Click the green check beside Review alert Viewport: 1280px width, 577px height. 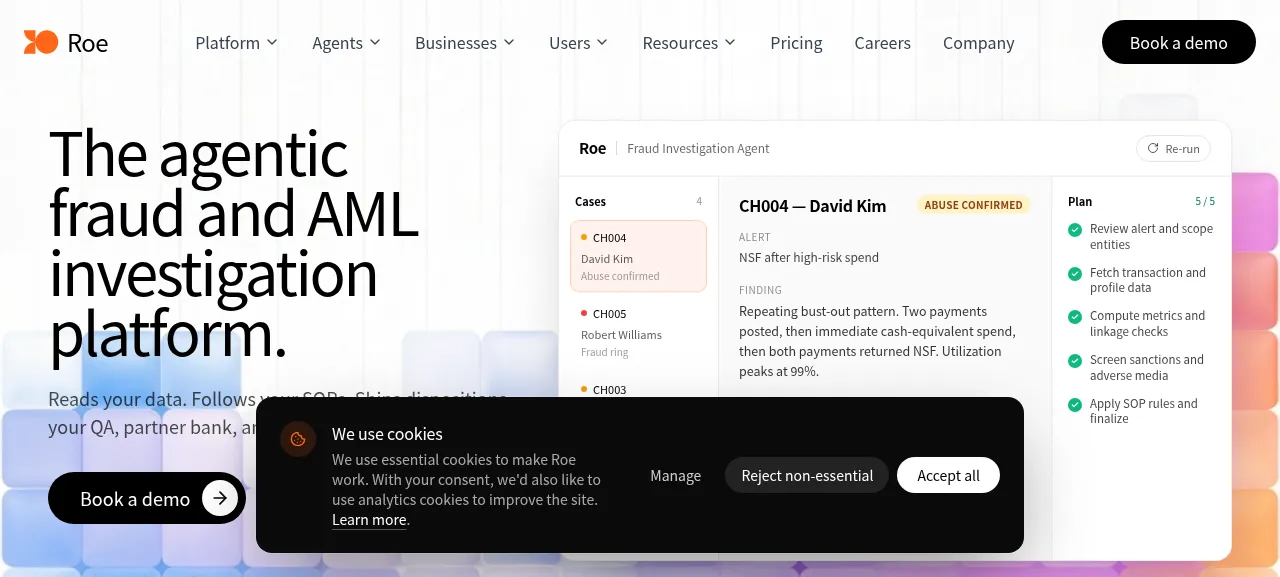click(x=1075, y=230)
